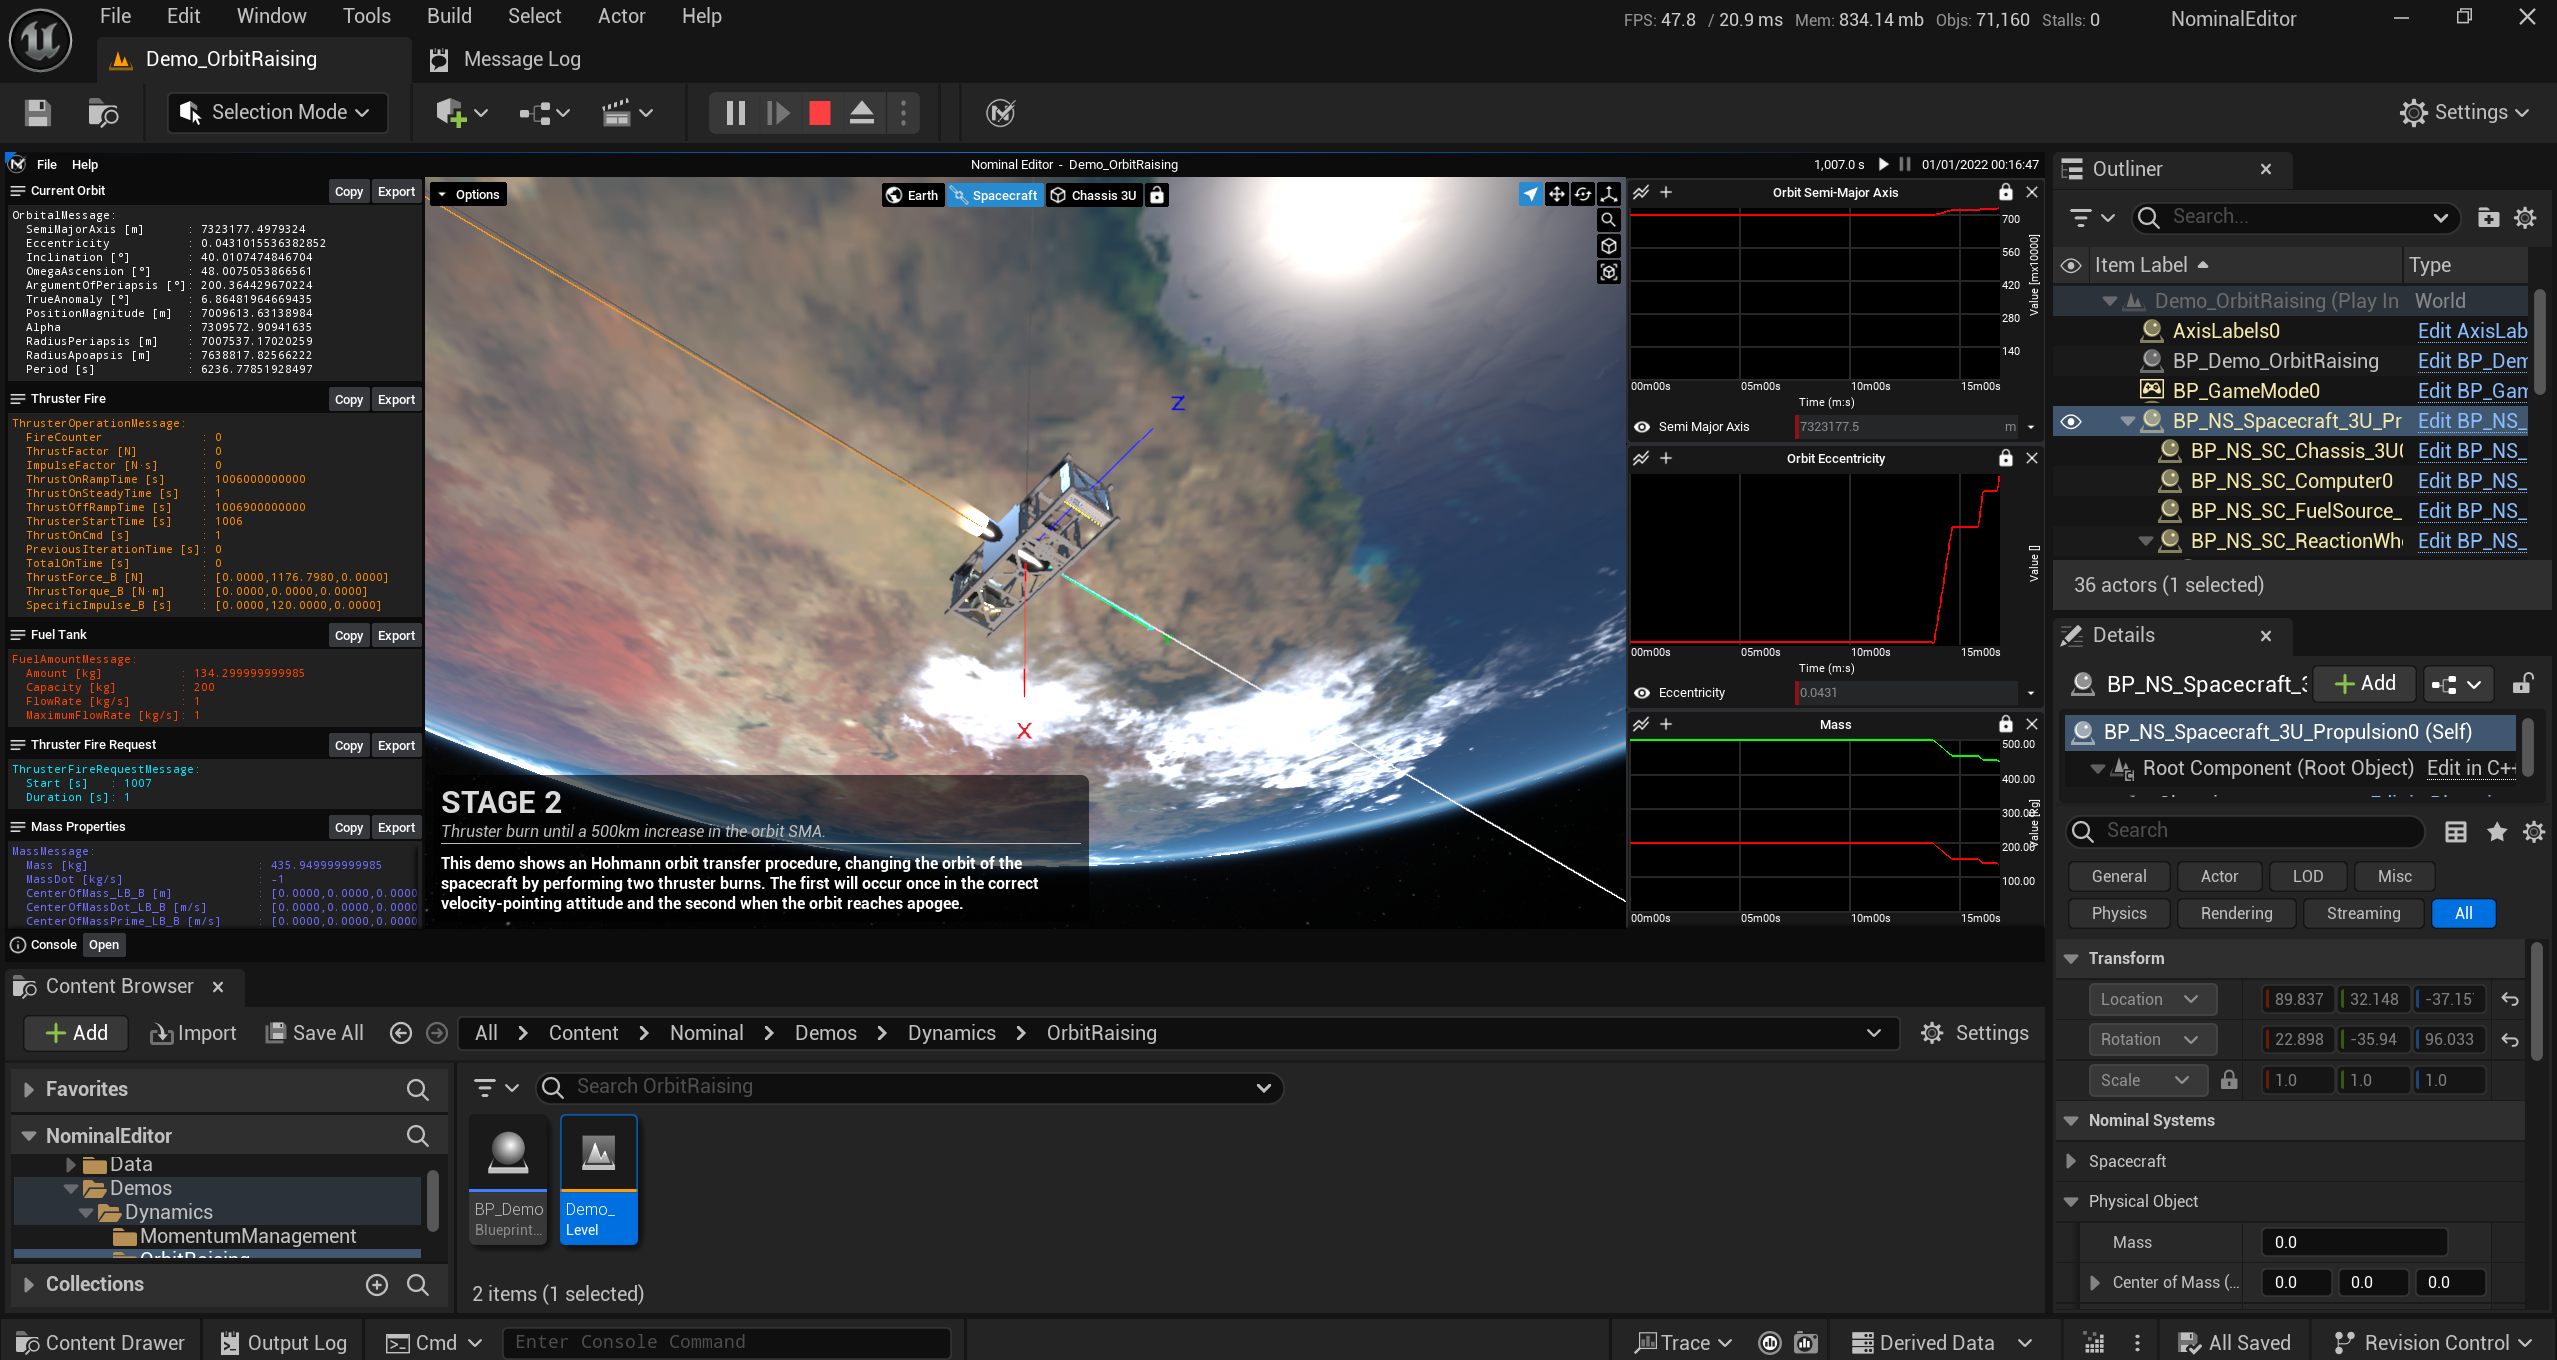Open the Actor menu
The width and height of the screenshot is (2557, 1360).
tap(621, 16)
